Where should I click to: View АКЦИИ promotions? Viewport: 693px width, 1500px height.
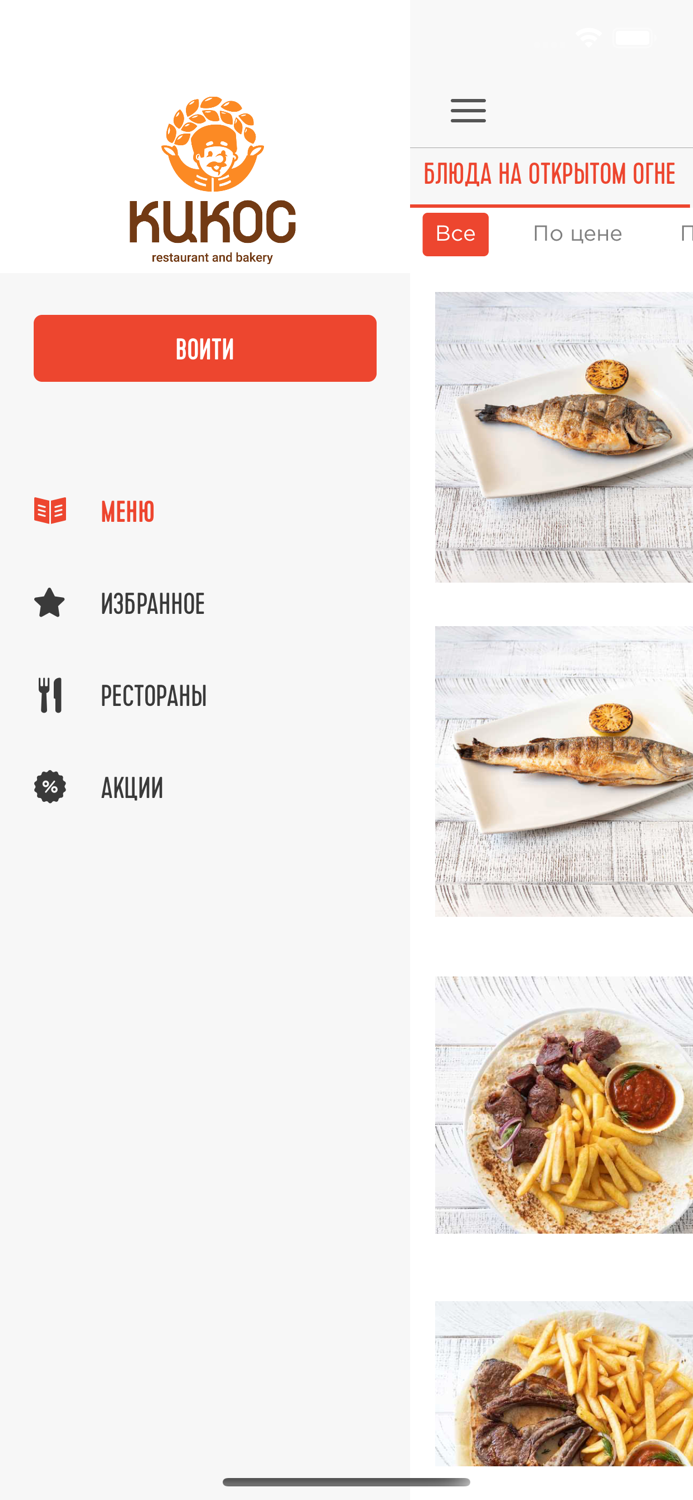point(131,788)
